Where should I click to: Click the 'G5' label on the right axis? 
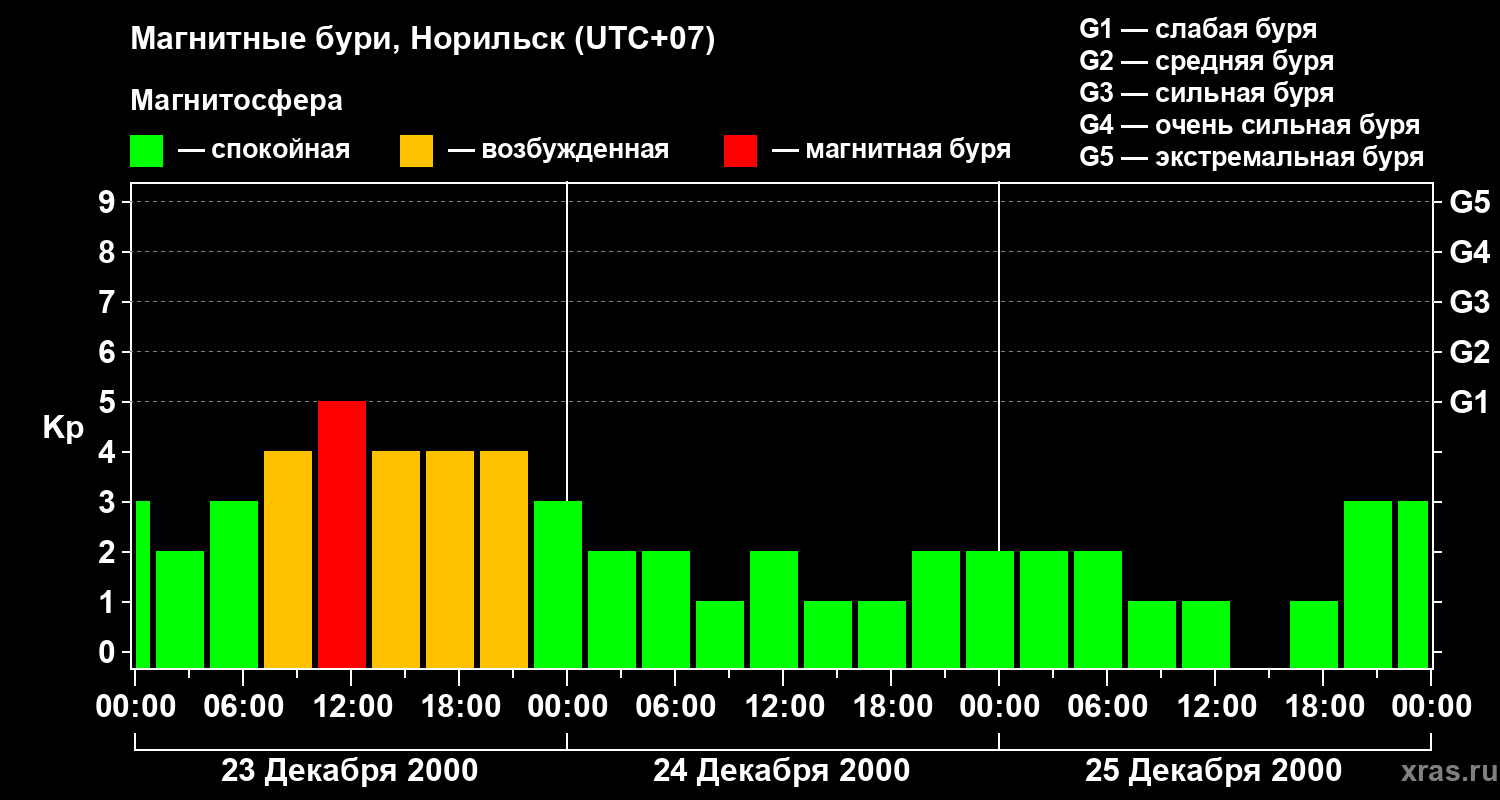coord(1469,202)
